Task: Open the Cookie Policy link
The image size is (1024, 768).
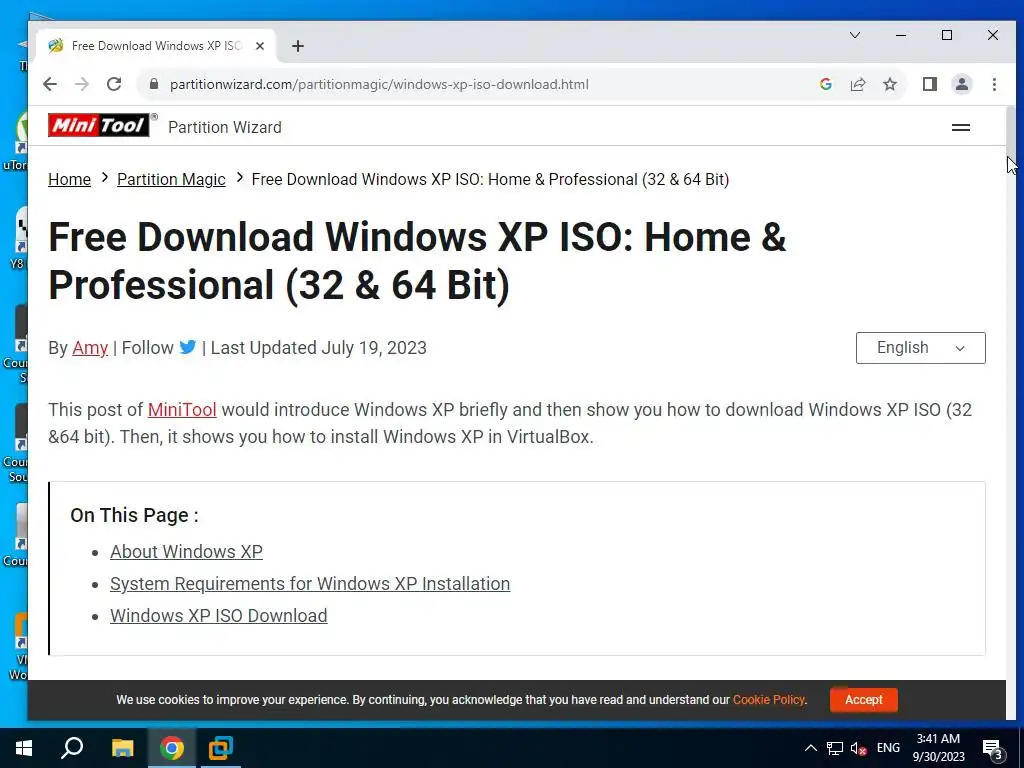Action: click(769, 699)
